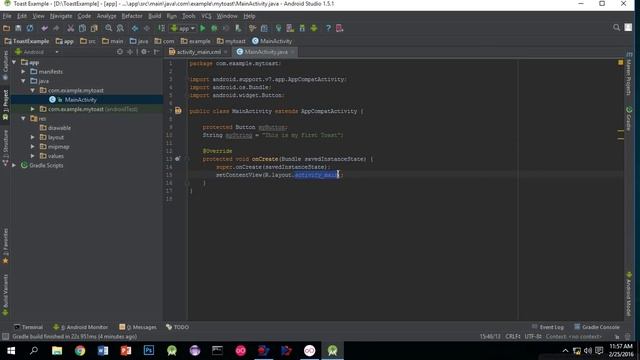This screenshot has height=360, width=640.
Task: Open the Gradle Console panel
Action: pos(597,327)
